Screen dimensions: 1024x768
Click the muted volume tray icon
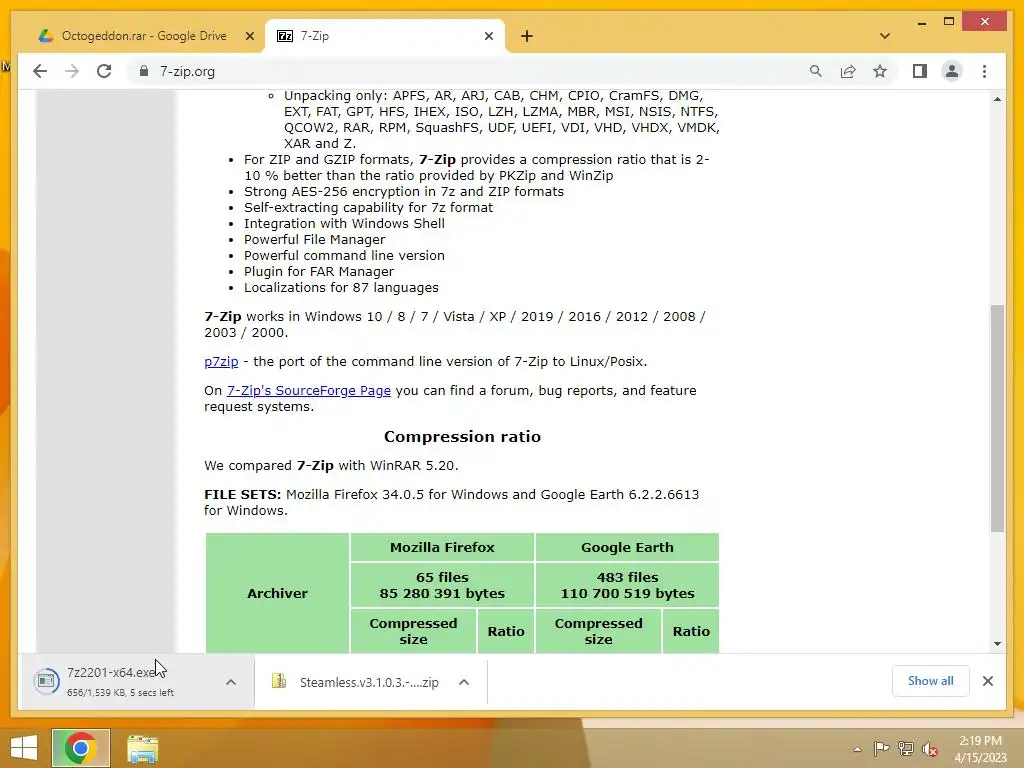(929, 748)
